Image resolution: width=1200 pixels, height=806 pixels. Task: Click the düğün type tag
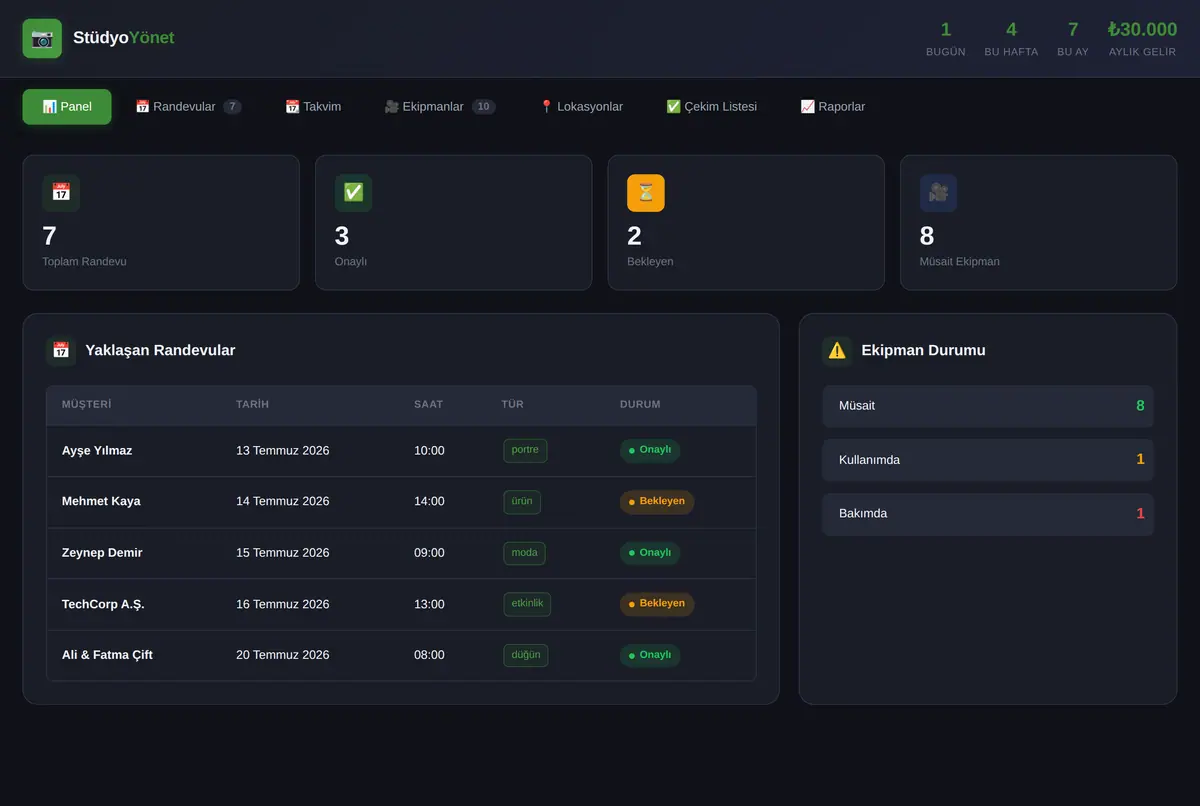click(526, 655)
